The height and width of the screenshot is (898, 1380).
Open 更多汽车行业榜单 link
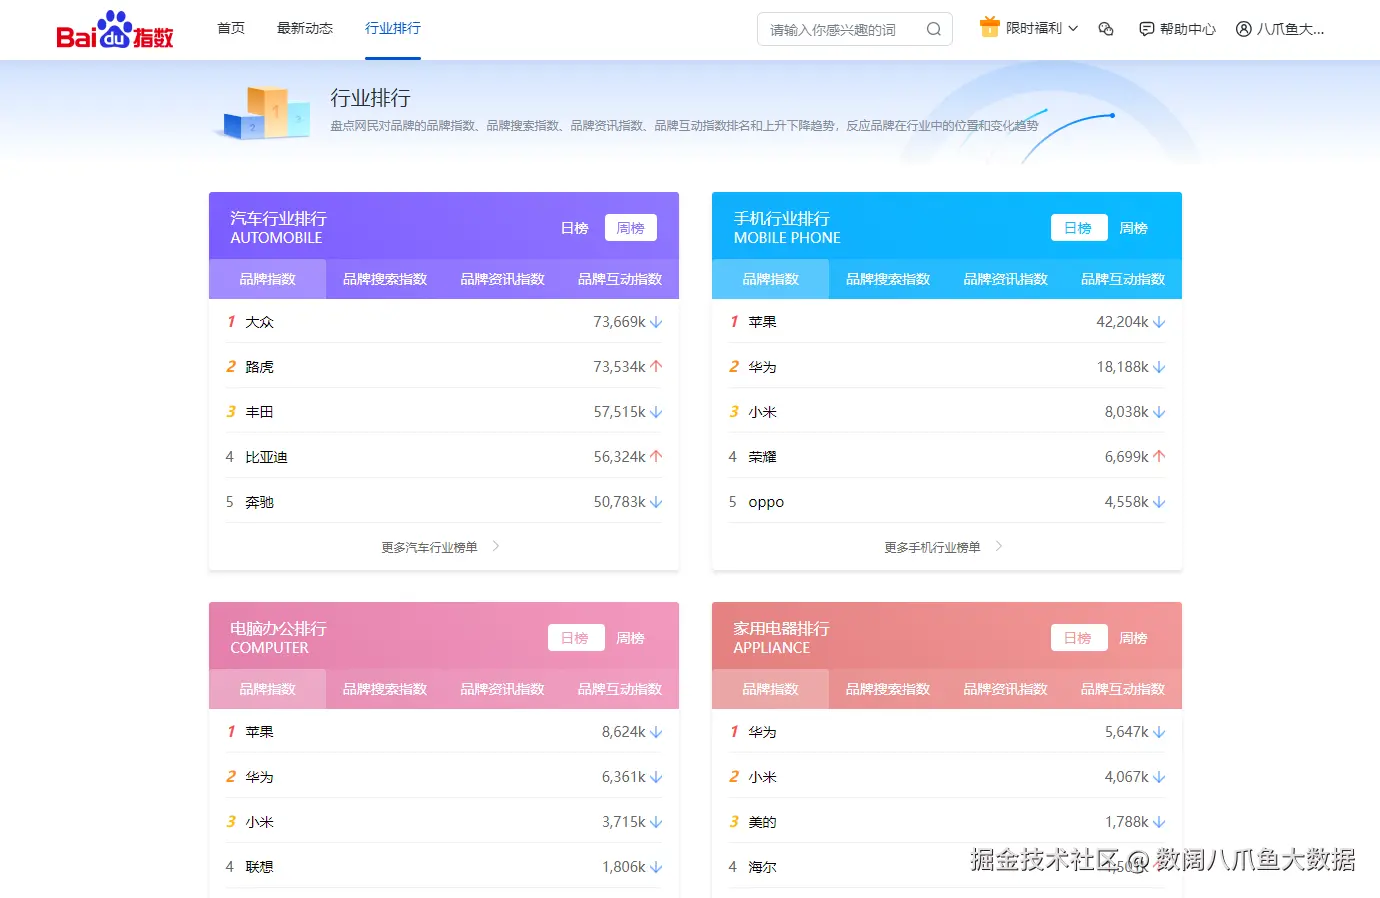430,547
